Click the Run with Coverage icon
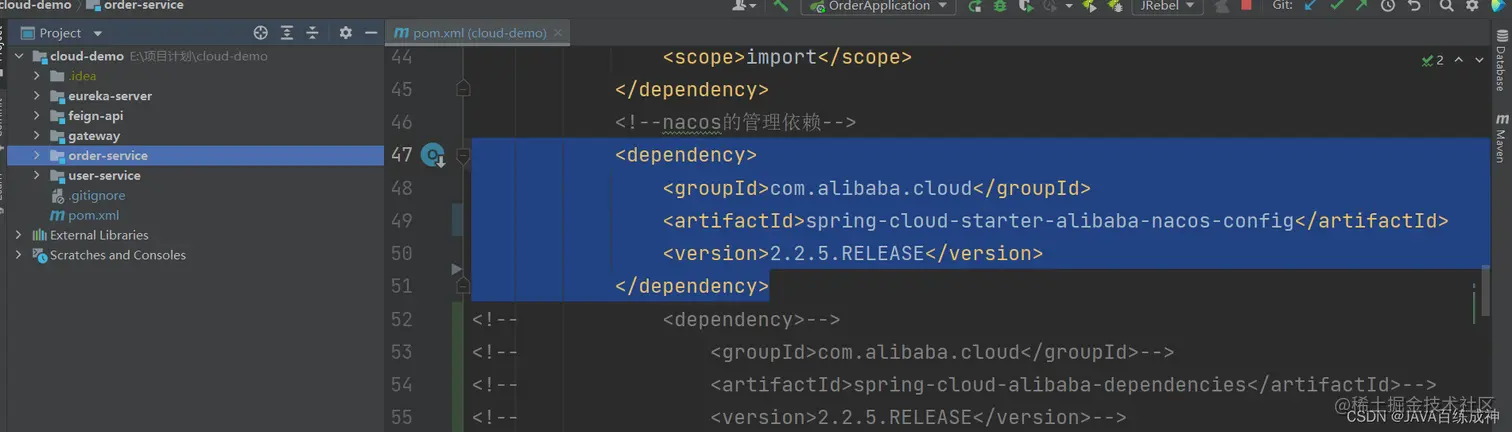Viewport: 1512px width, 432px height. click(1025, 6)
